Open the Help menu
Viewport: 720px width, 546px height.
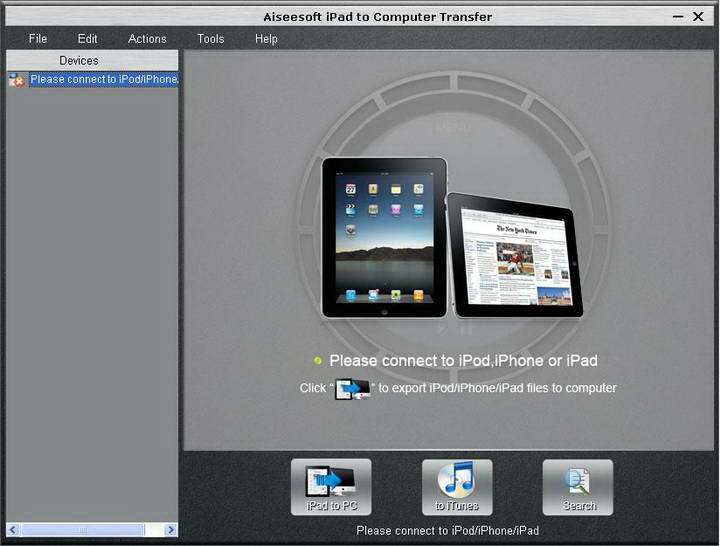266,39
